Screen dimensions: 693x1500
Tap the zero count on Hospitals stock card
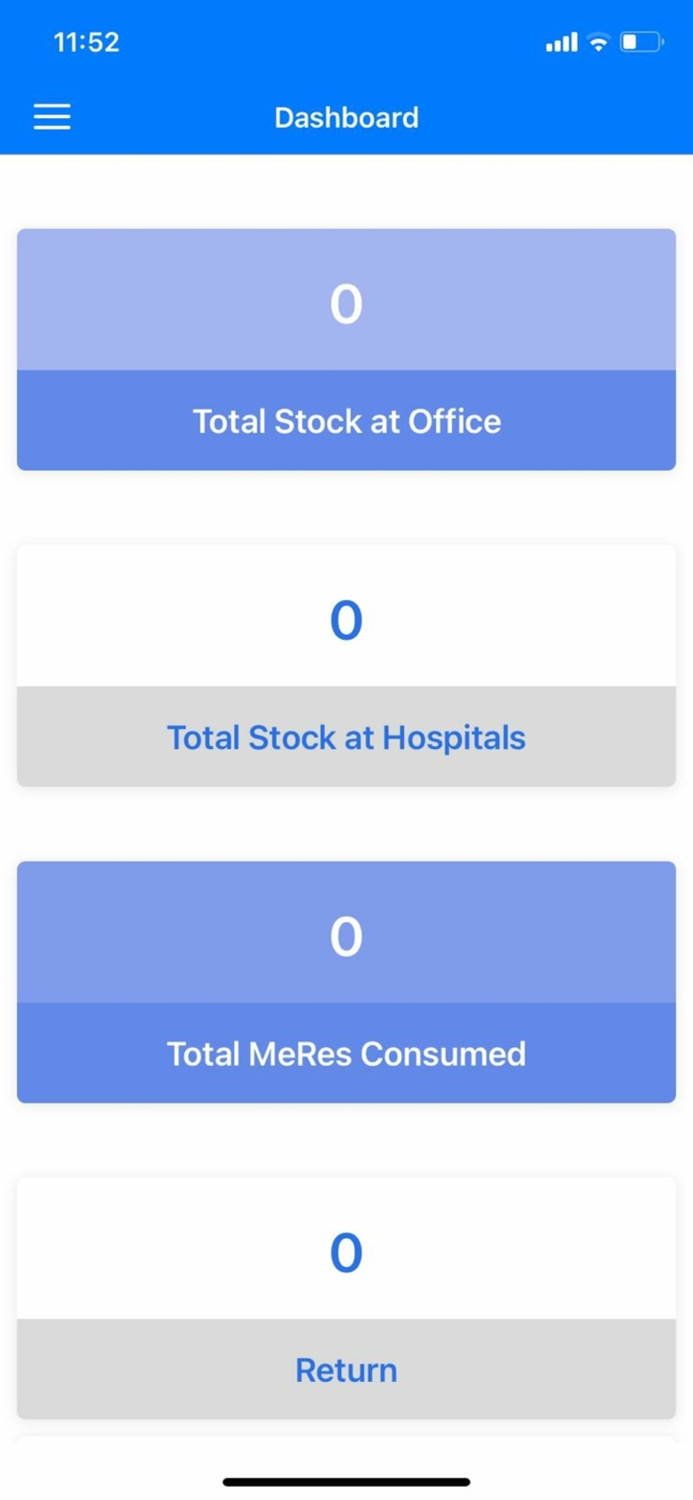click(x=346, y=620)
